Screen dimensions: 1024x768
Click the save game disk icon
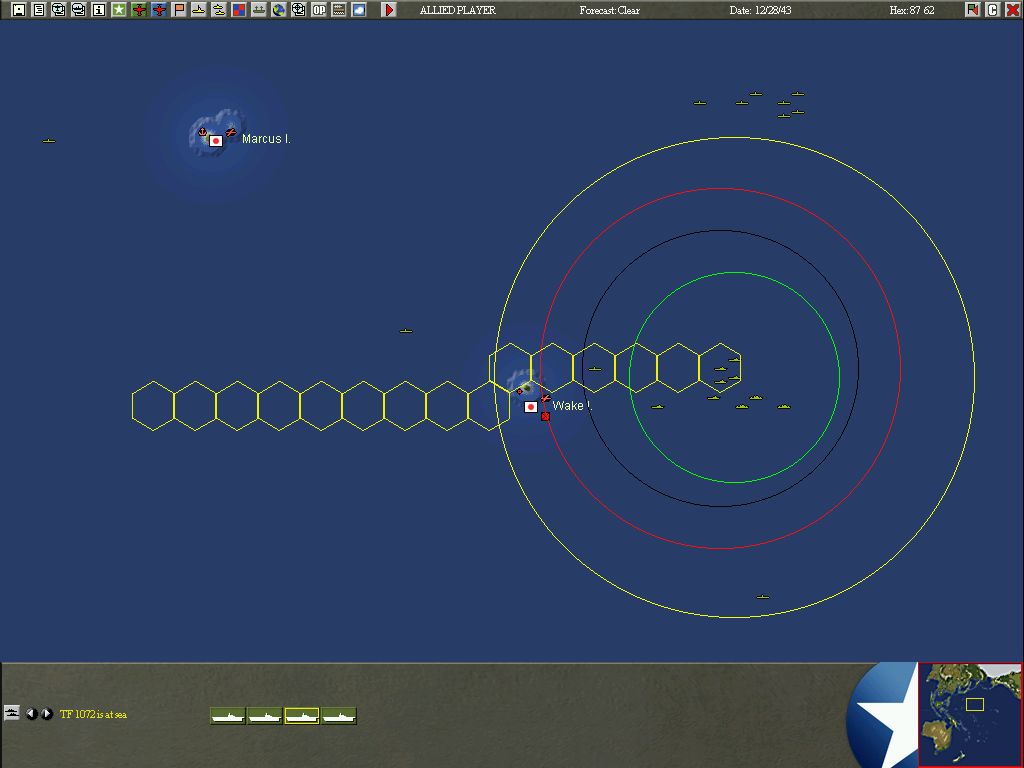point(19,10)
